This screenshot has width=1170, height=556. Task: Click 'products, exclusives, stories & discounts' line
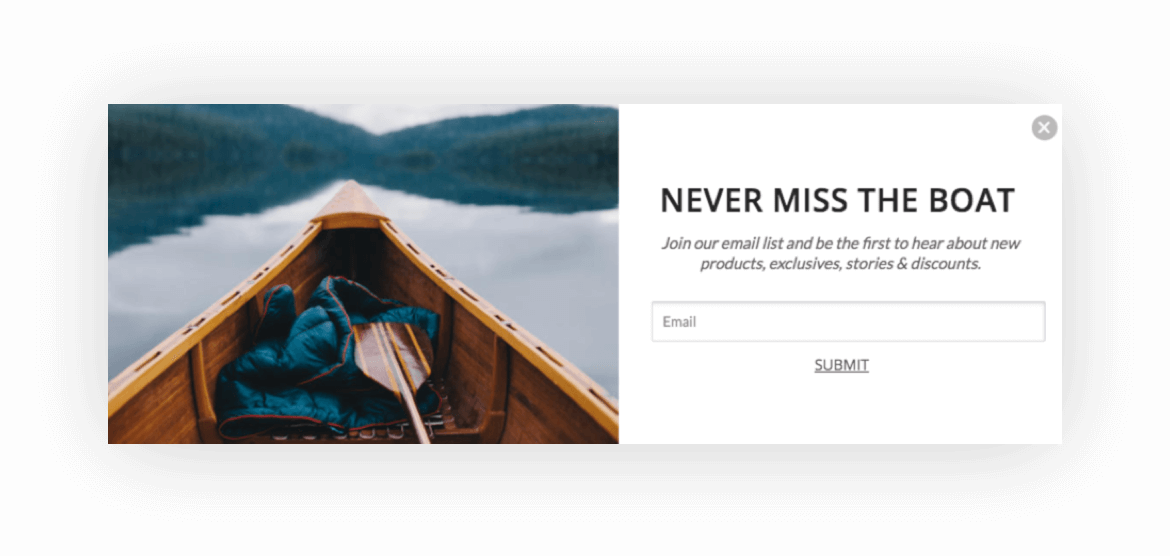[840, 263]
